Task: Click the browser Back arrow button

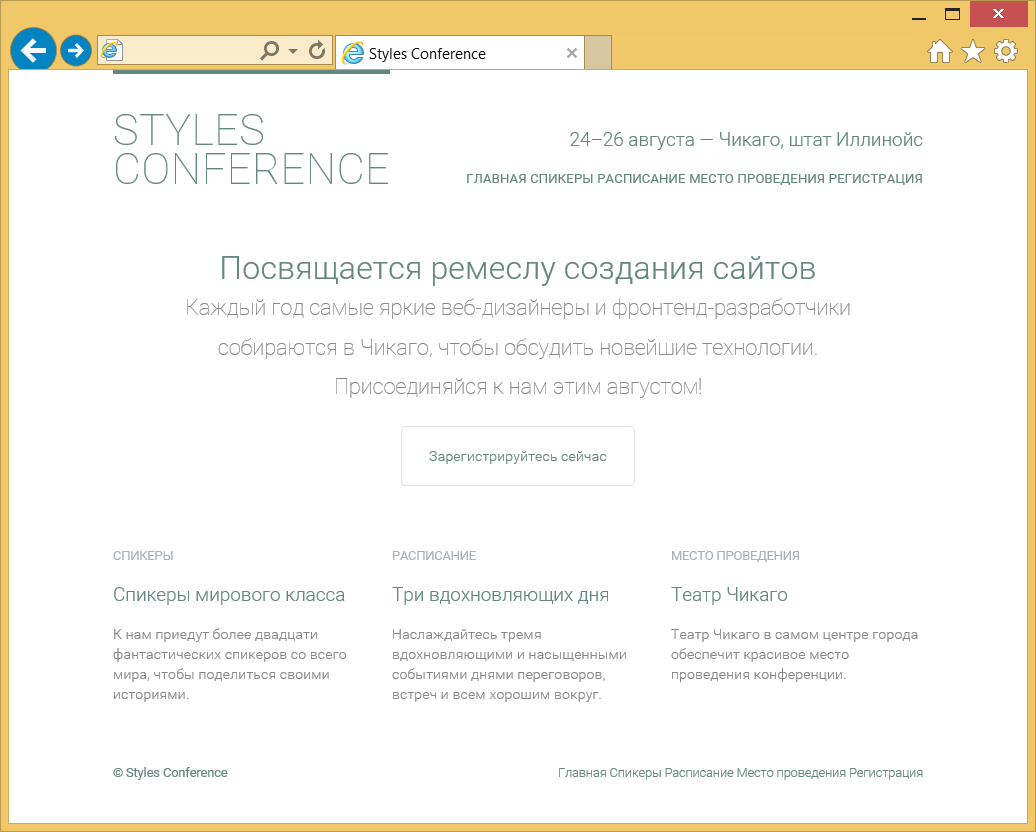Action: click(x=34, y=50)
